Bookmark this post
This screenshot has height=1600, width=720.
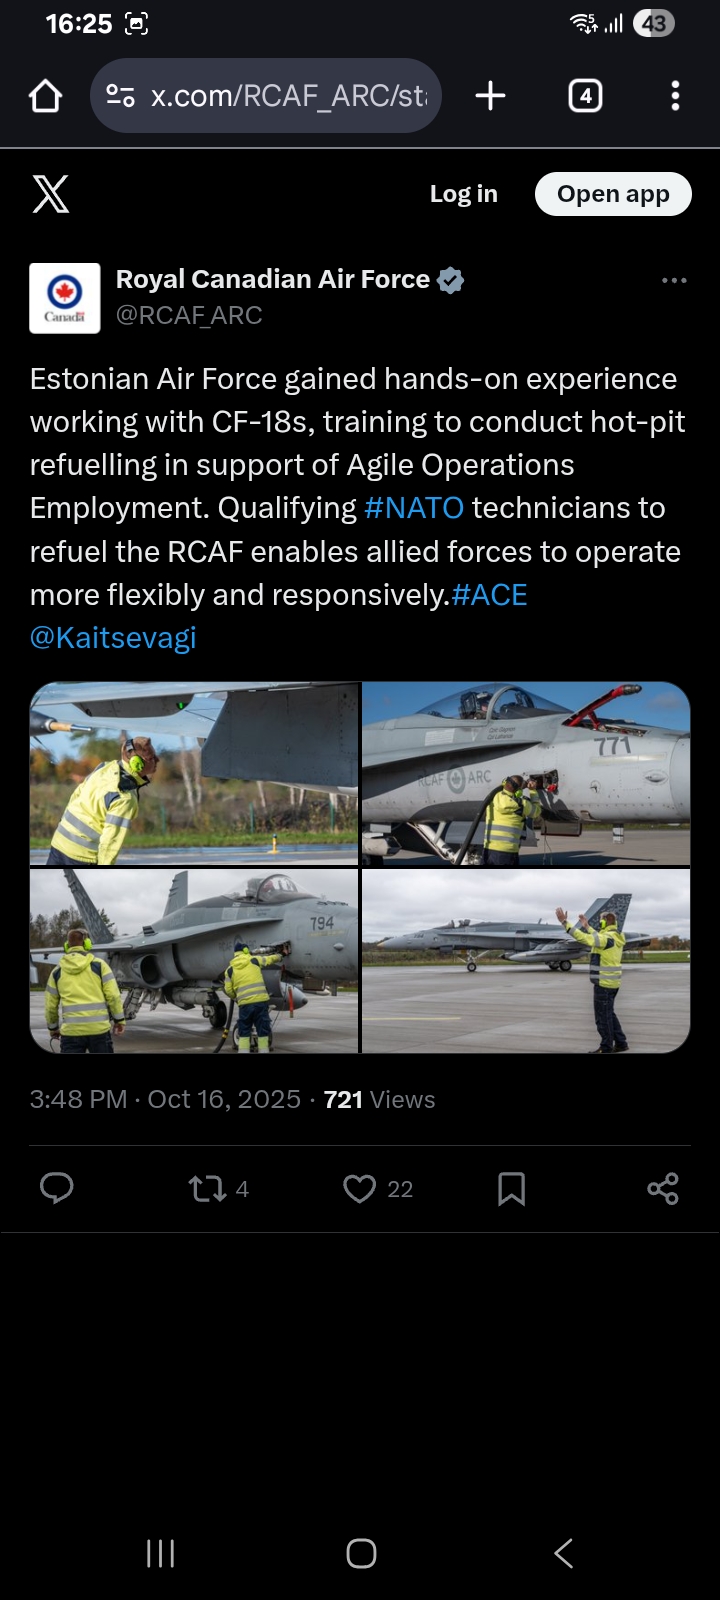coord(511,1188)
